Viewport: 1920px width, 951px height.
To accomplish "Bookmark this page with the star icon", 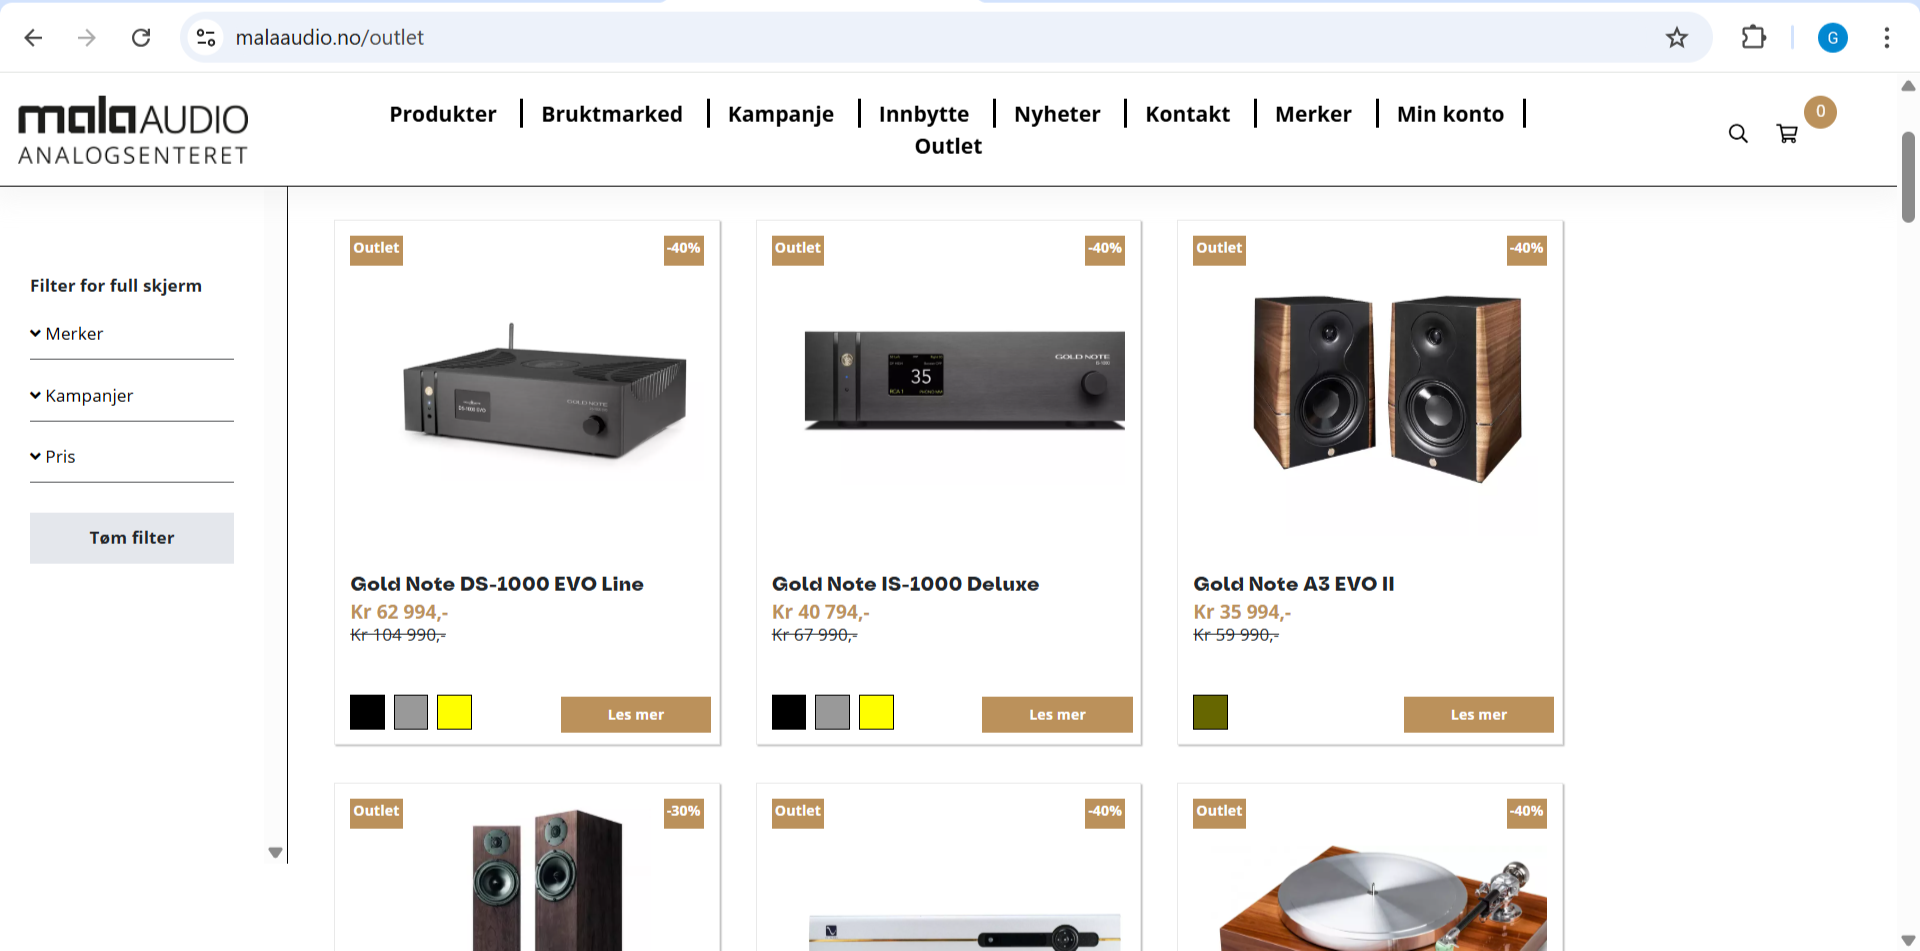I will point(1677,38).
